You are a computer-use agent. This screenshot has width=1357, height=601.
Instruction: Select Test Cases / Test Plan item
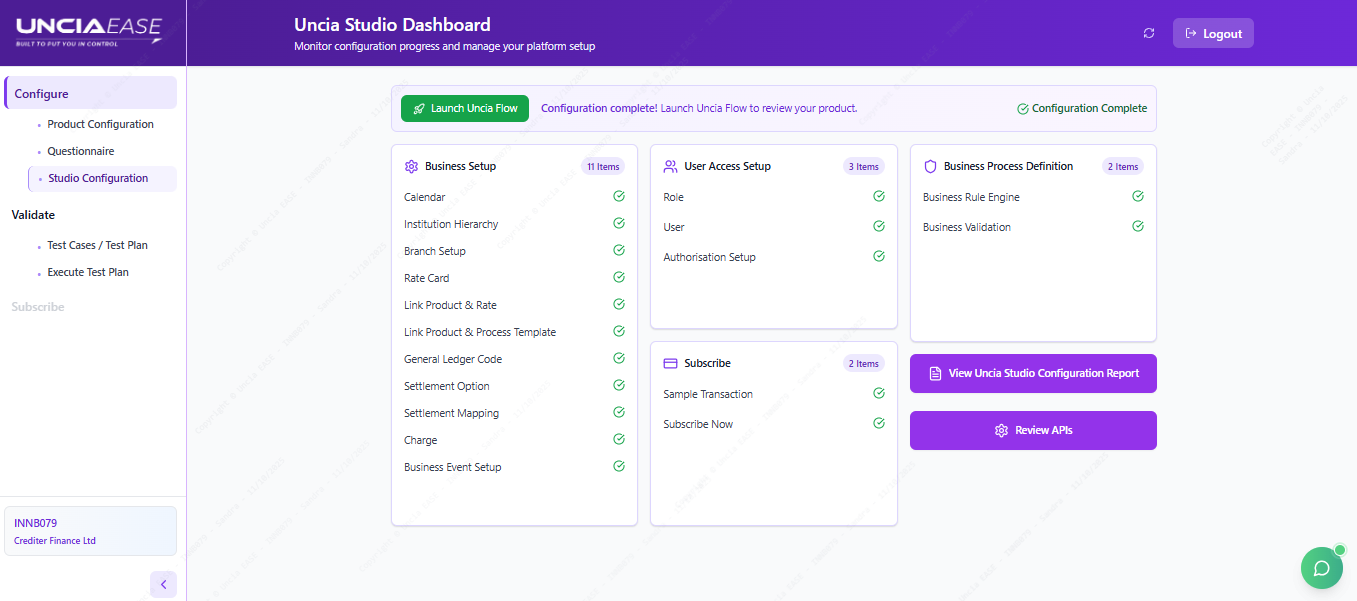point(97,245)
